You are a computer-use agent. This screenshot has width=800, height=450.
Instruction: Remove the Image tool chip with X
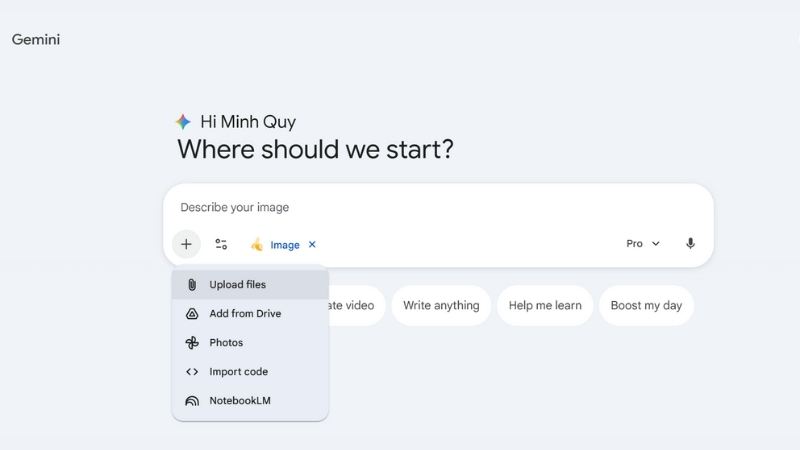[312, 244]
